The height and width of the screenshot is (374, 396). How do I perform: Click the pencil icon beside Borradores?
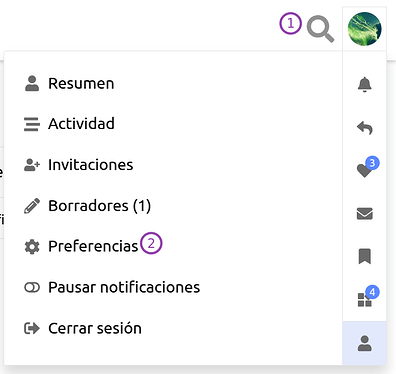click(32, 206)
